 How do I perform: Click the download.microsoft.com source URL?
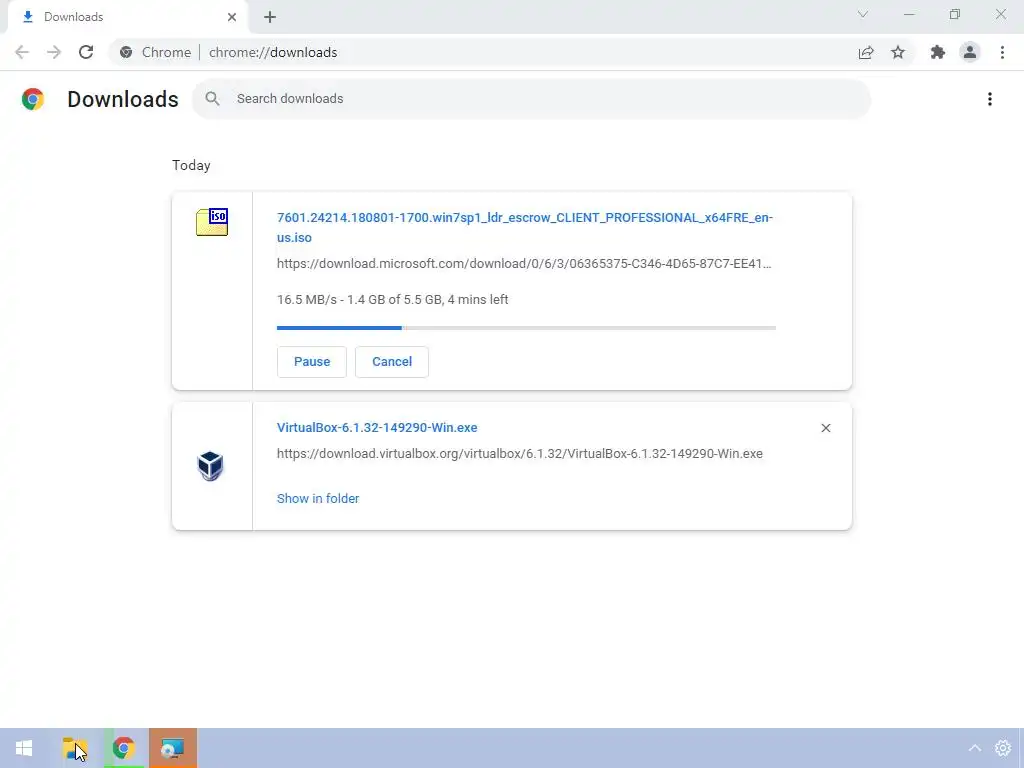pyautogui.click(x=524, y=264)
